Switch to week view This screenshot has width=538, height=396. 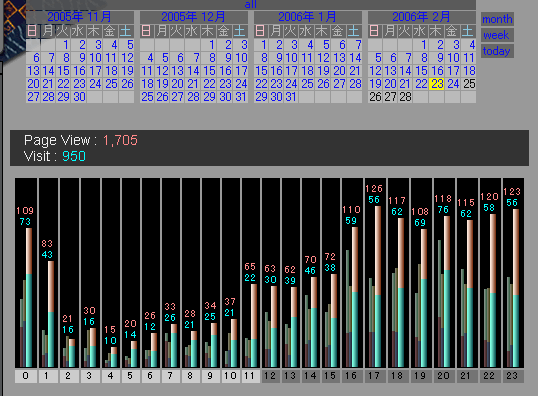click(496, 35)
